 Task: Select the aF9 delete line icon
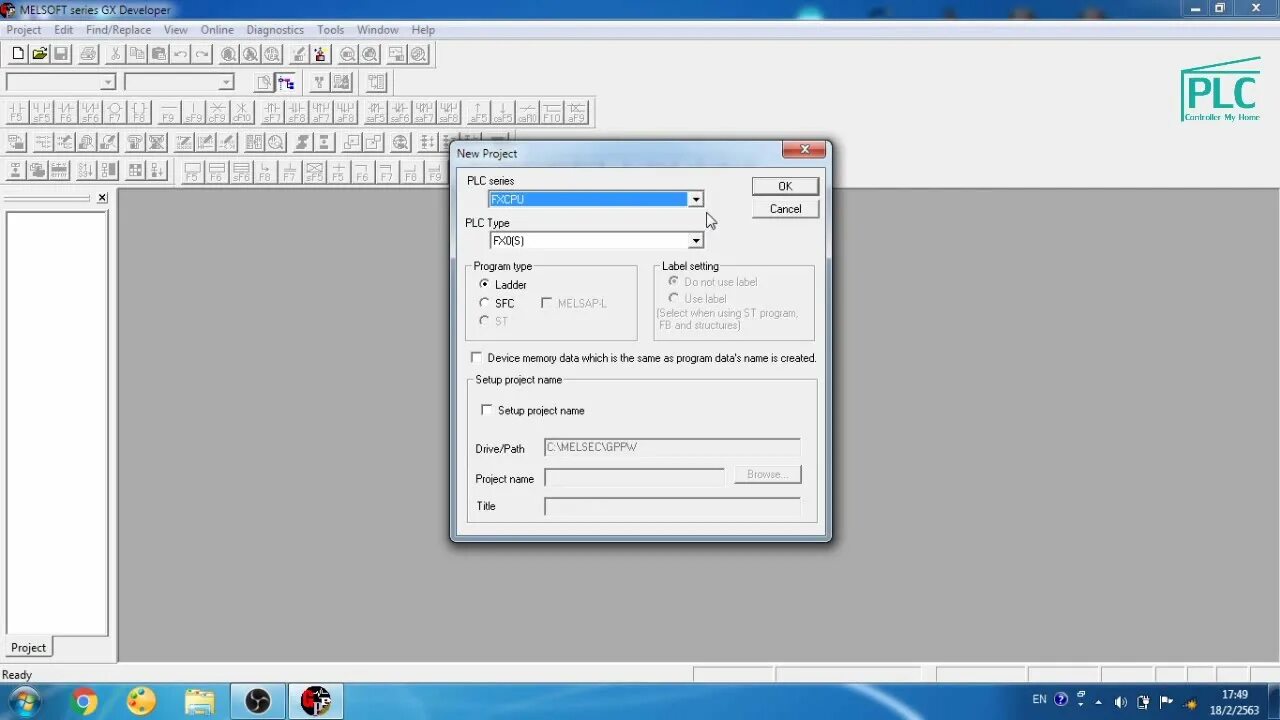pos(576,112)
